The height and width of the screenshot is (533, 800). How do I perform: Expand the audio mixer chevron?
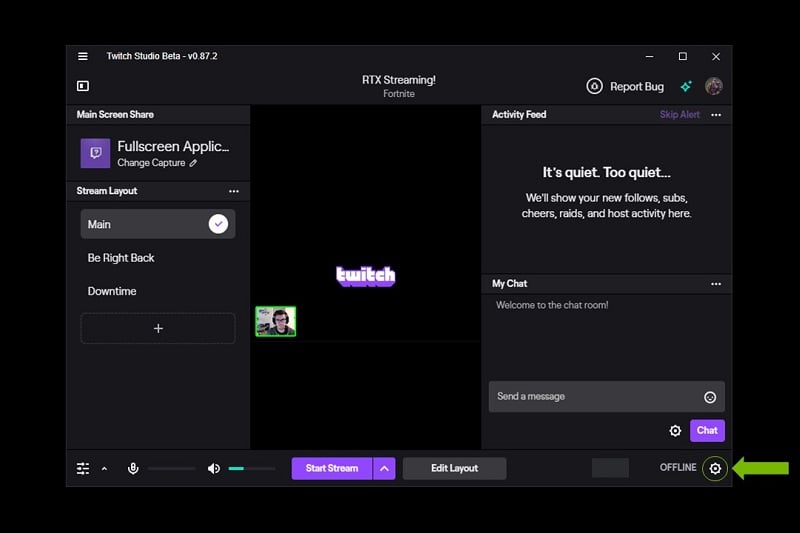coord(104,468)
